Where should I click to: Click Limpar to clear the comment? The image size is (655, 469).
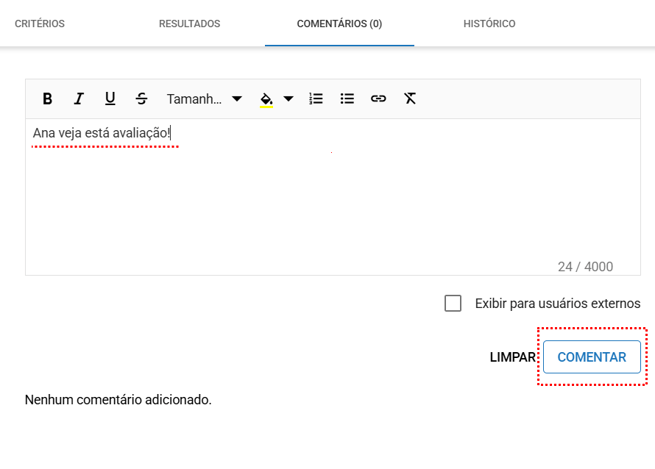point(513,357)
